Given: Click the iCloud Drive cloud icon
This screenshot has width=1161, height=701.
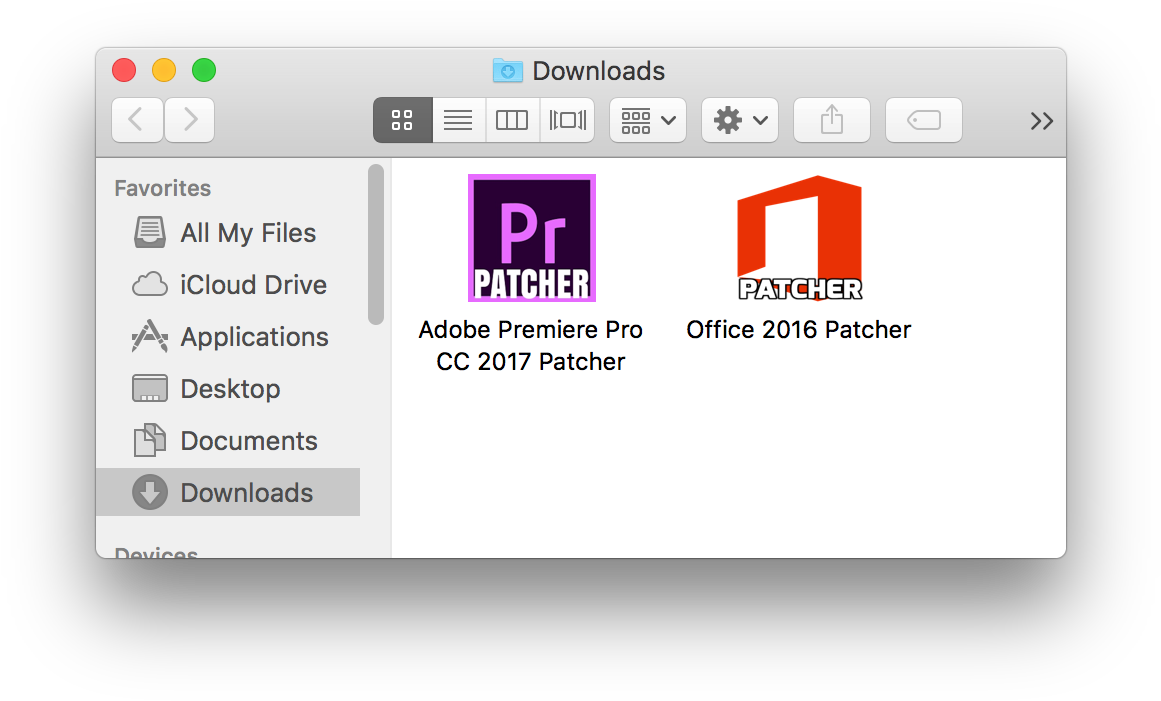Looking at the screenshot, I should click(150, 285).
